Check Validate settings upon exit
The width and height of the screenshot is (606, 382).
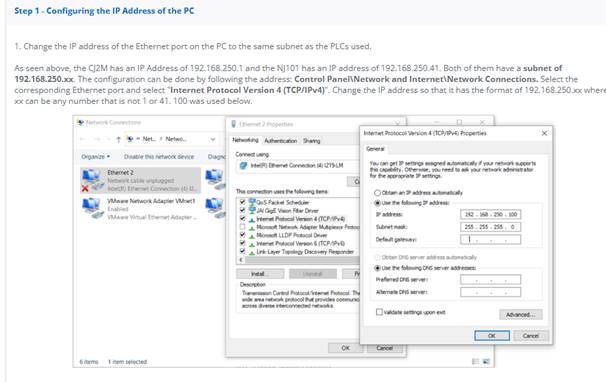click(379, 312)
